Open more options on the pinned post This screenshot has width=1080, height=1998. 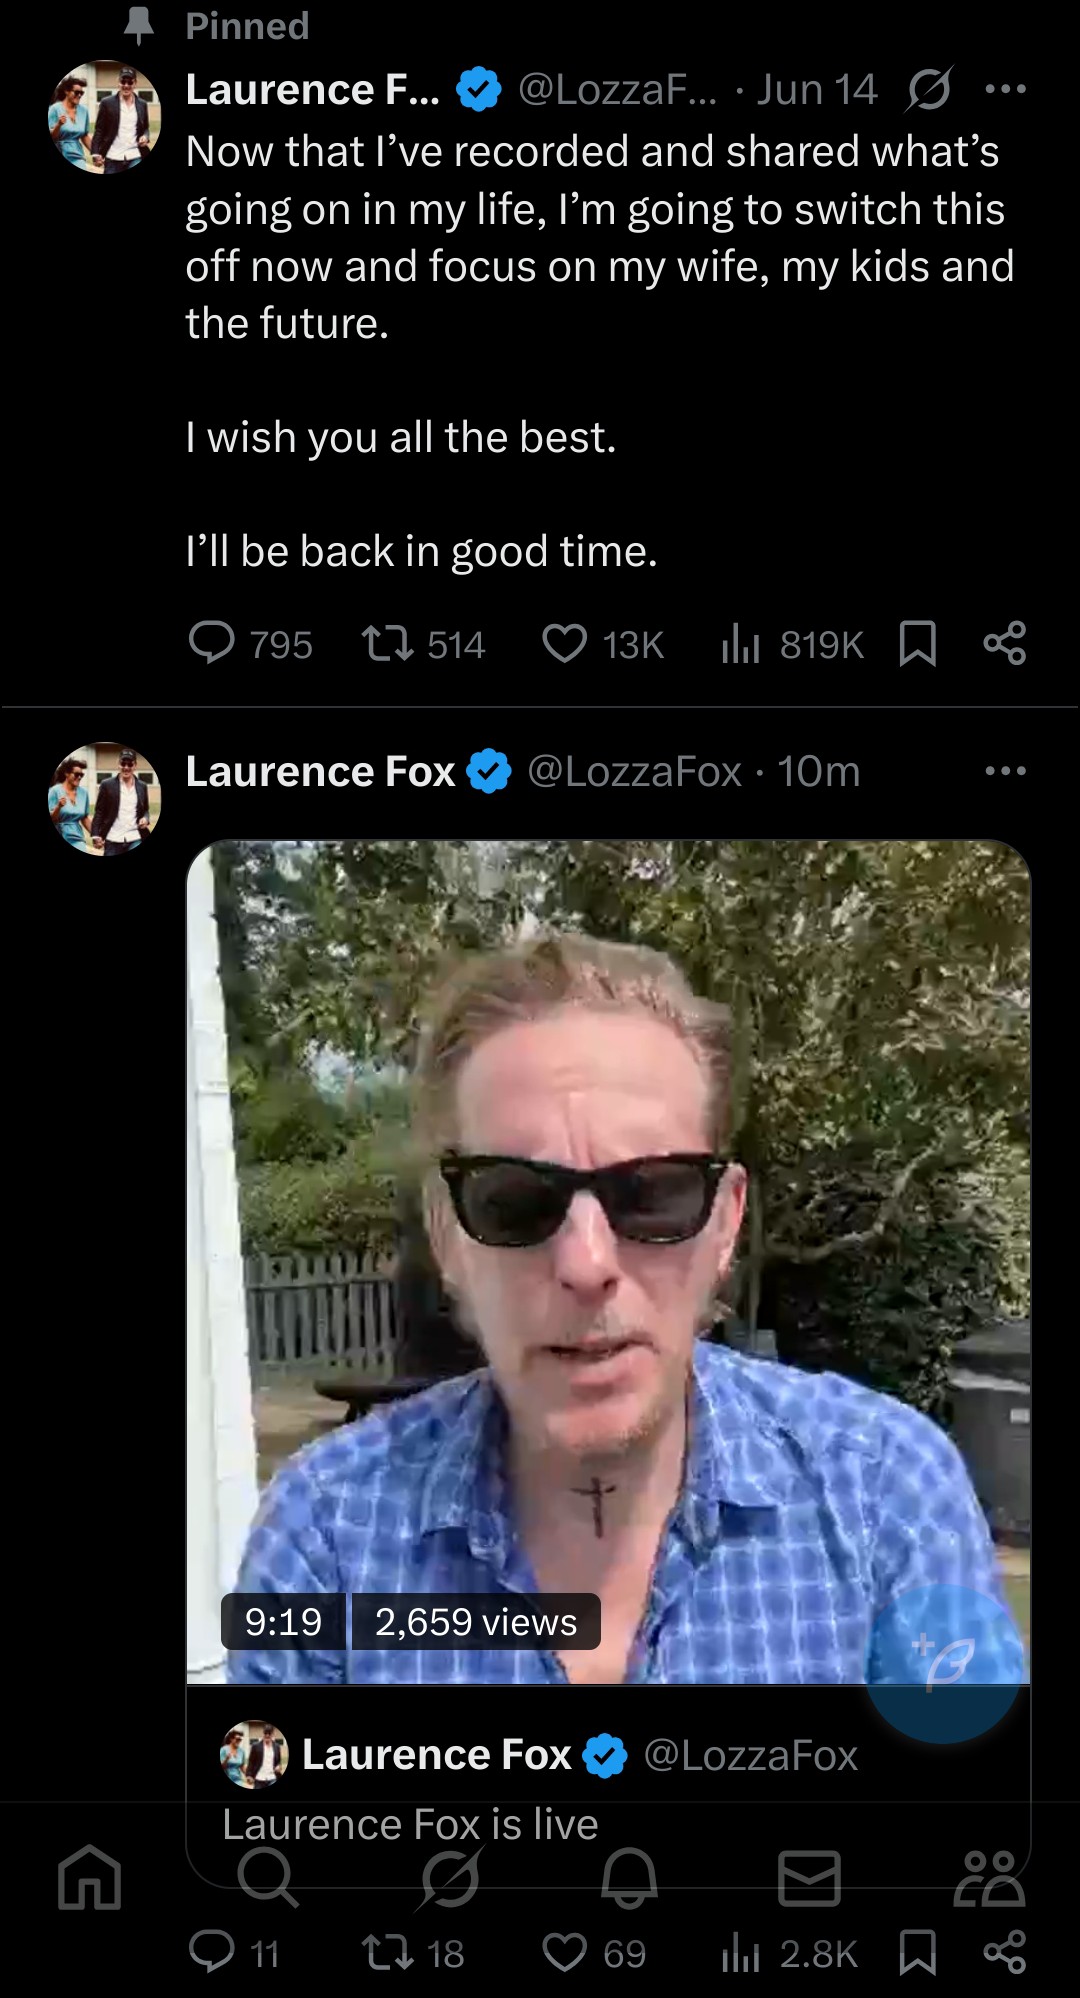point(1005,89)
